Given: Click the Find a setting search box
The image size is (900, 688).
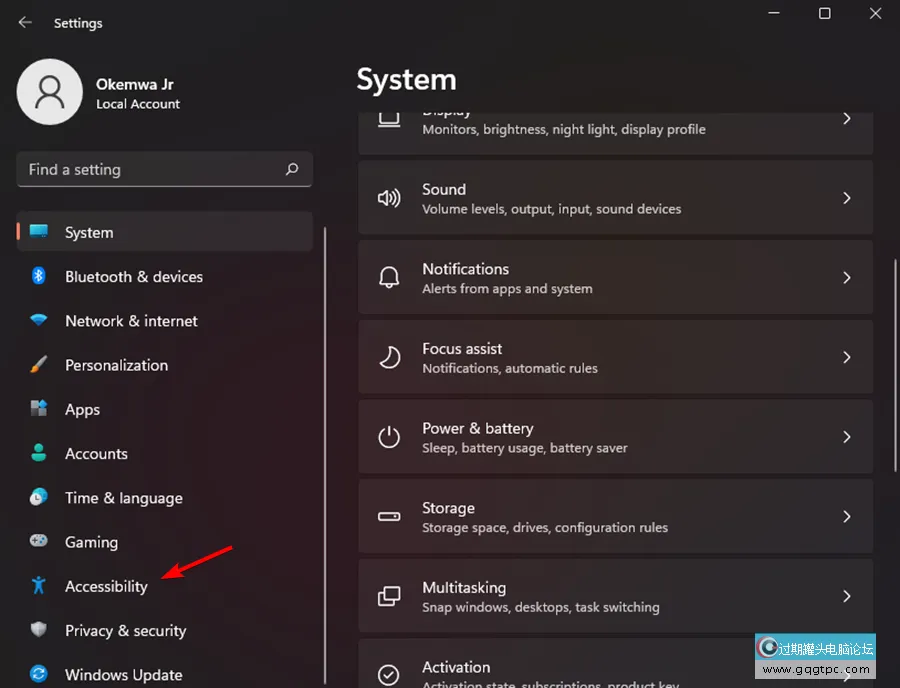Looking at the screenshot, I should point(164,169).
